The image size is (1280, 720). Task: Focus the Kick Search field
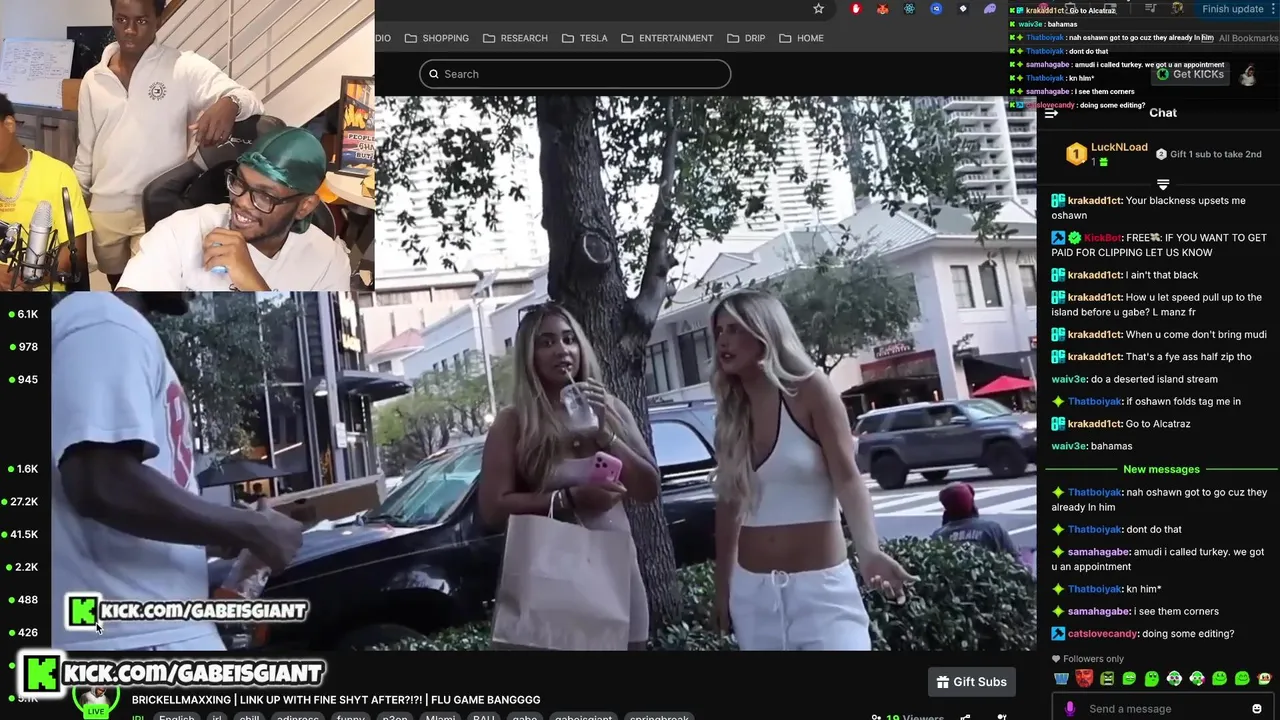coord(575,74)
